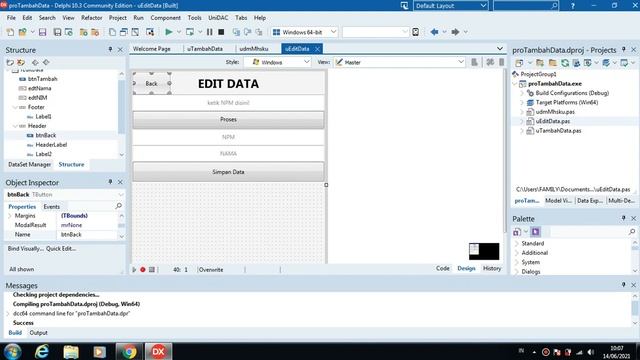Collapse the Header node in Structure
The height and width of the screenshot is (360, 640).
[15, 126]
